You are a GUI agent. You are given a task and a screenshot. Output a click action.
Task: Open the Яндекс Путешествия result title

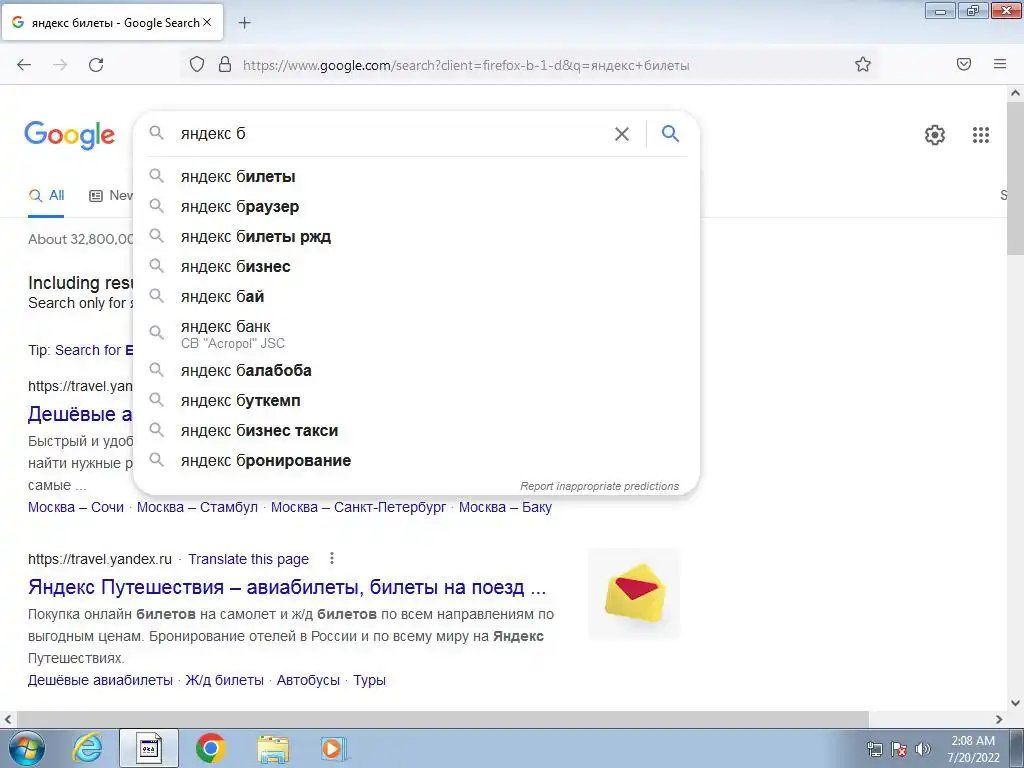[287, 587]
